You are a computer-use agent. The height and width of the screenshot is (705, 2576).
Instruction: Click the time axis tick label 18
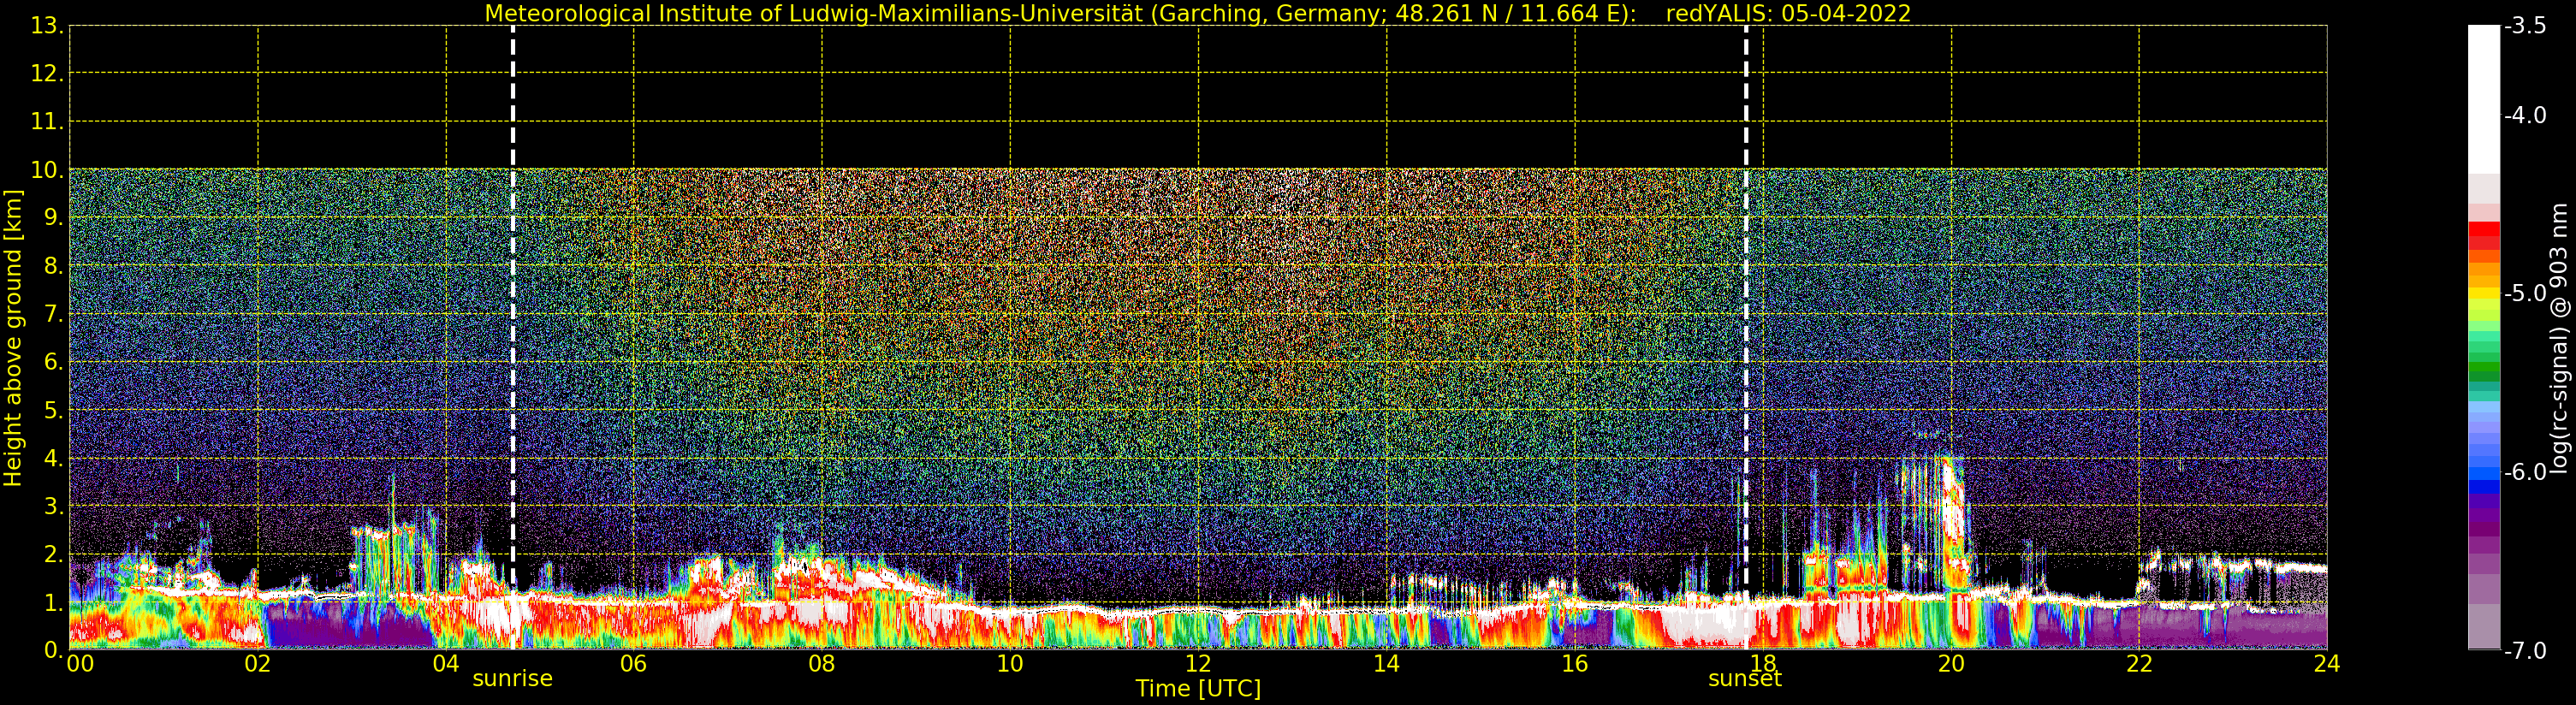coord(1763,664)
